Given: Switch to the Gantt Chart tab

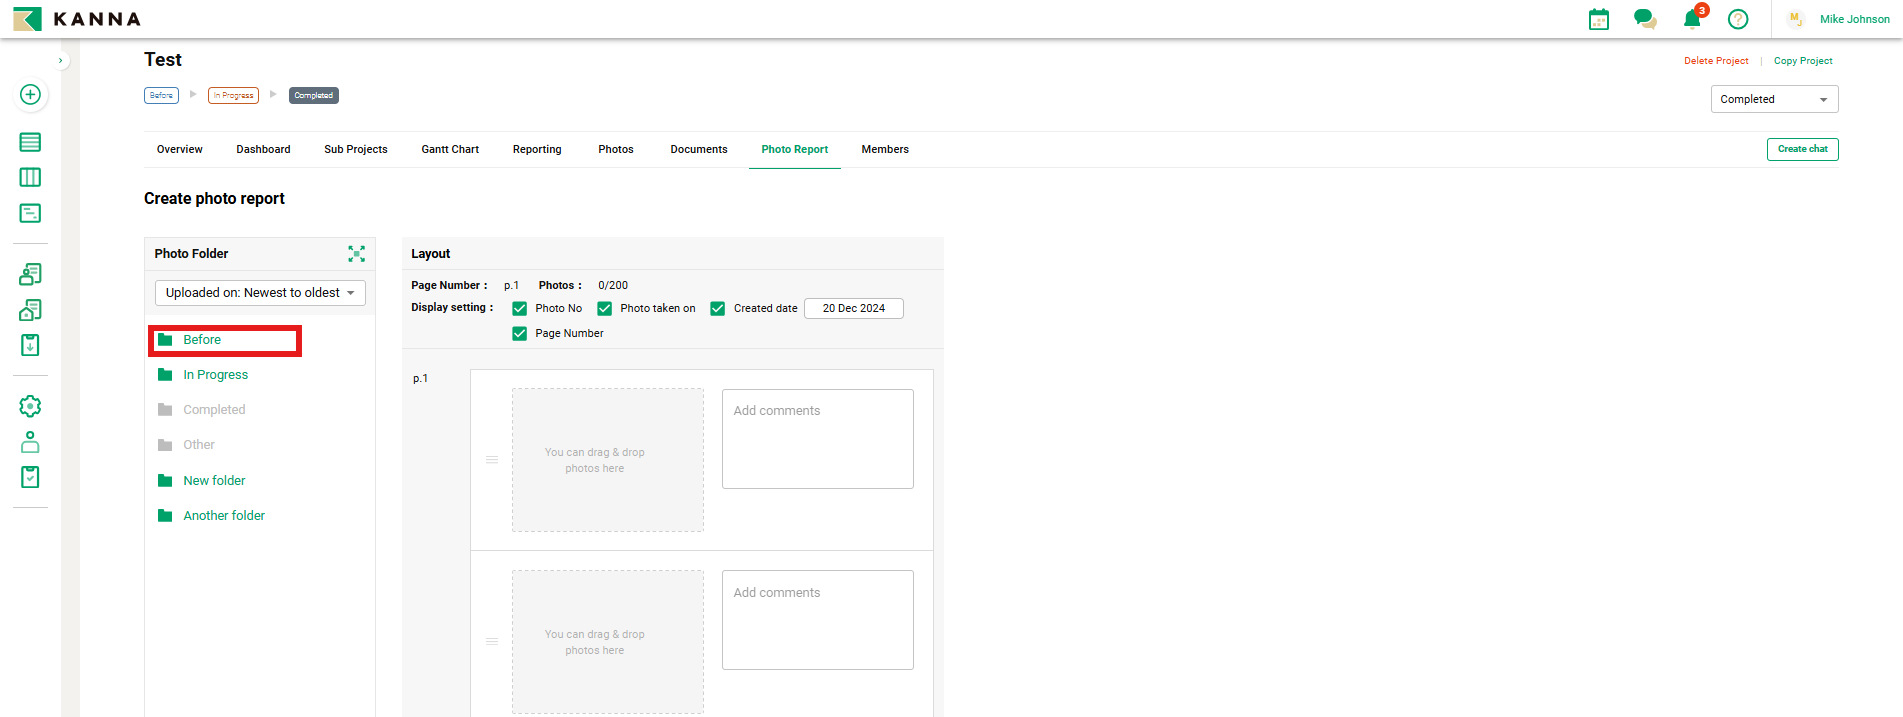Looking at the screenshot, I should point(450,149).
